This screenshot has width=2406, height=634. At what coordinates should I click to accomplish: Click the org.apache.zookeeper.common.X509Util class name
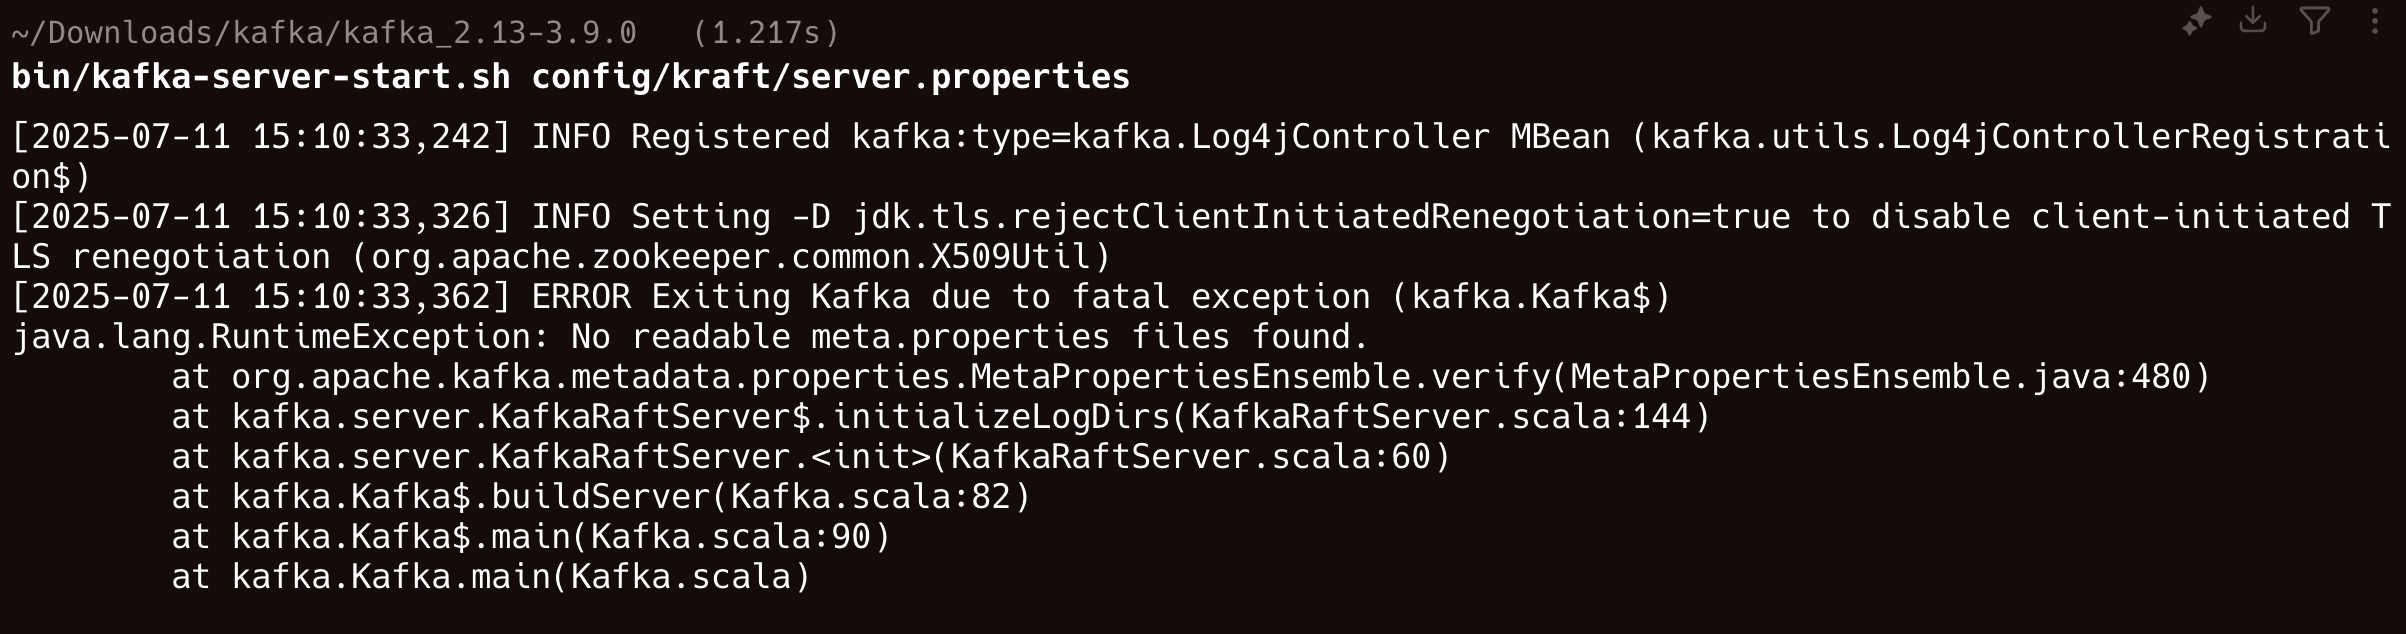click(x=730, y=257)
